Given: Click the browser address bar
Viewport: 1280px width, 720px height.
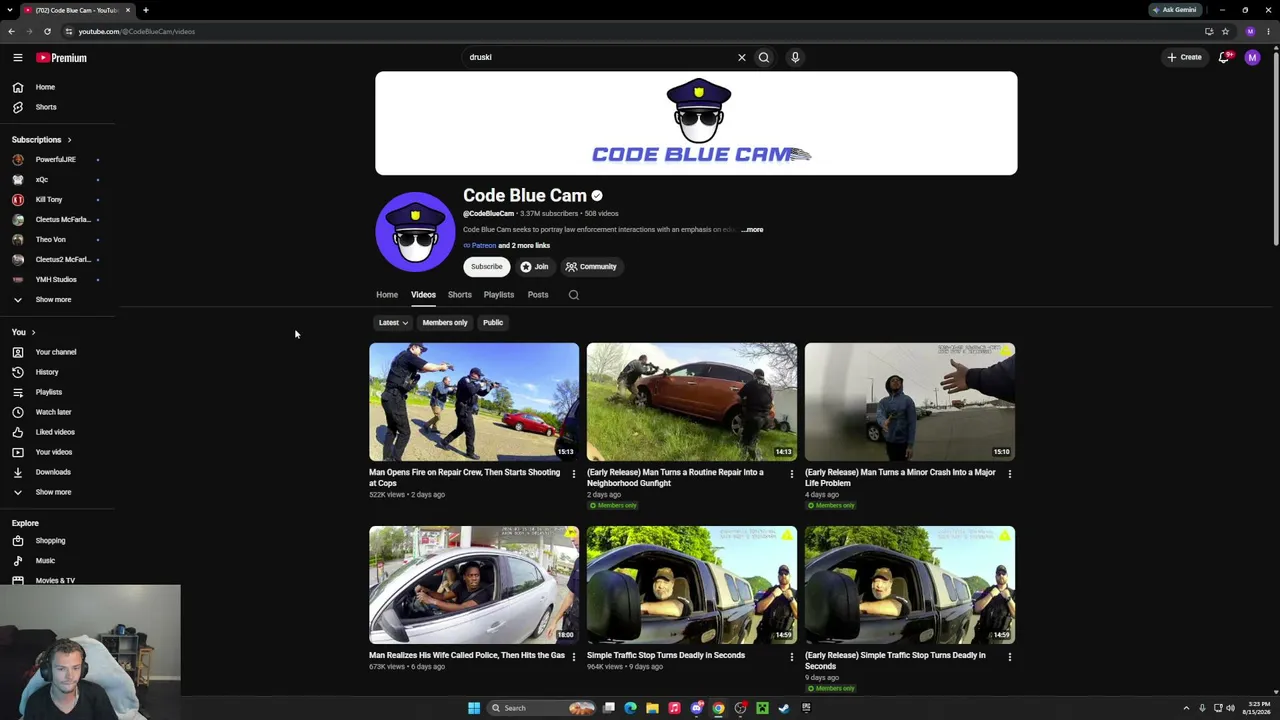Looking at the screenshot, I should [630, 31].
